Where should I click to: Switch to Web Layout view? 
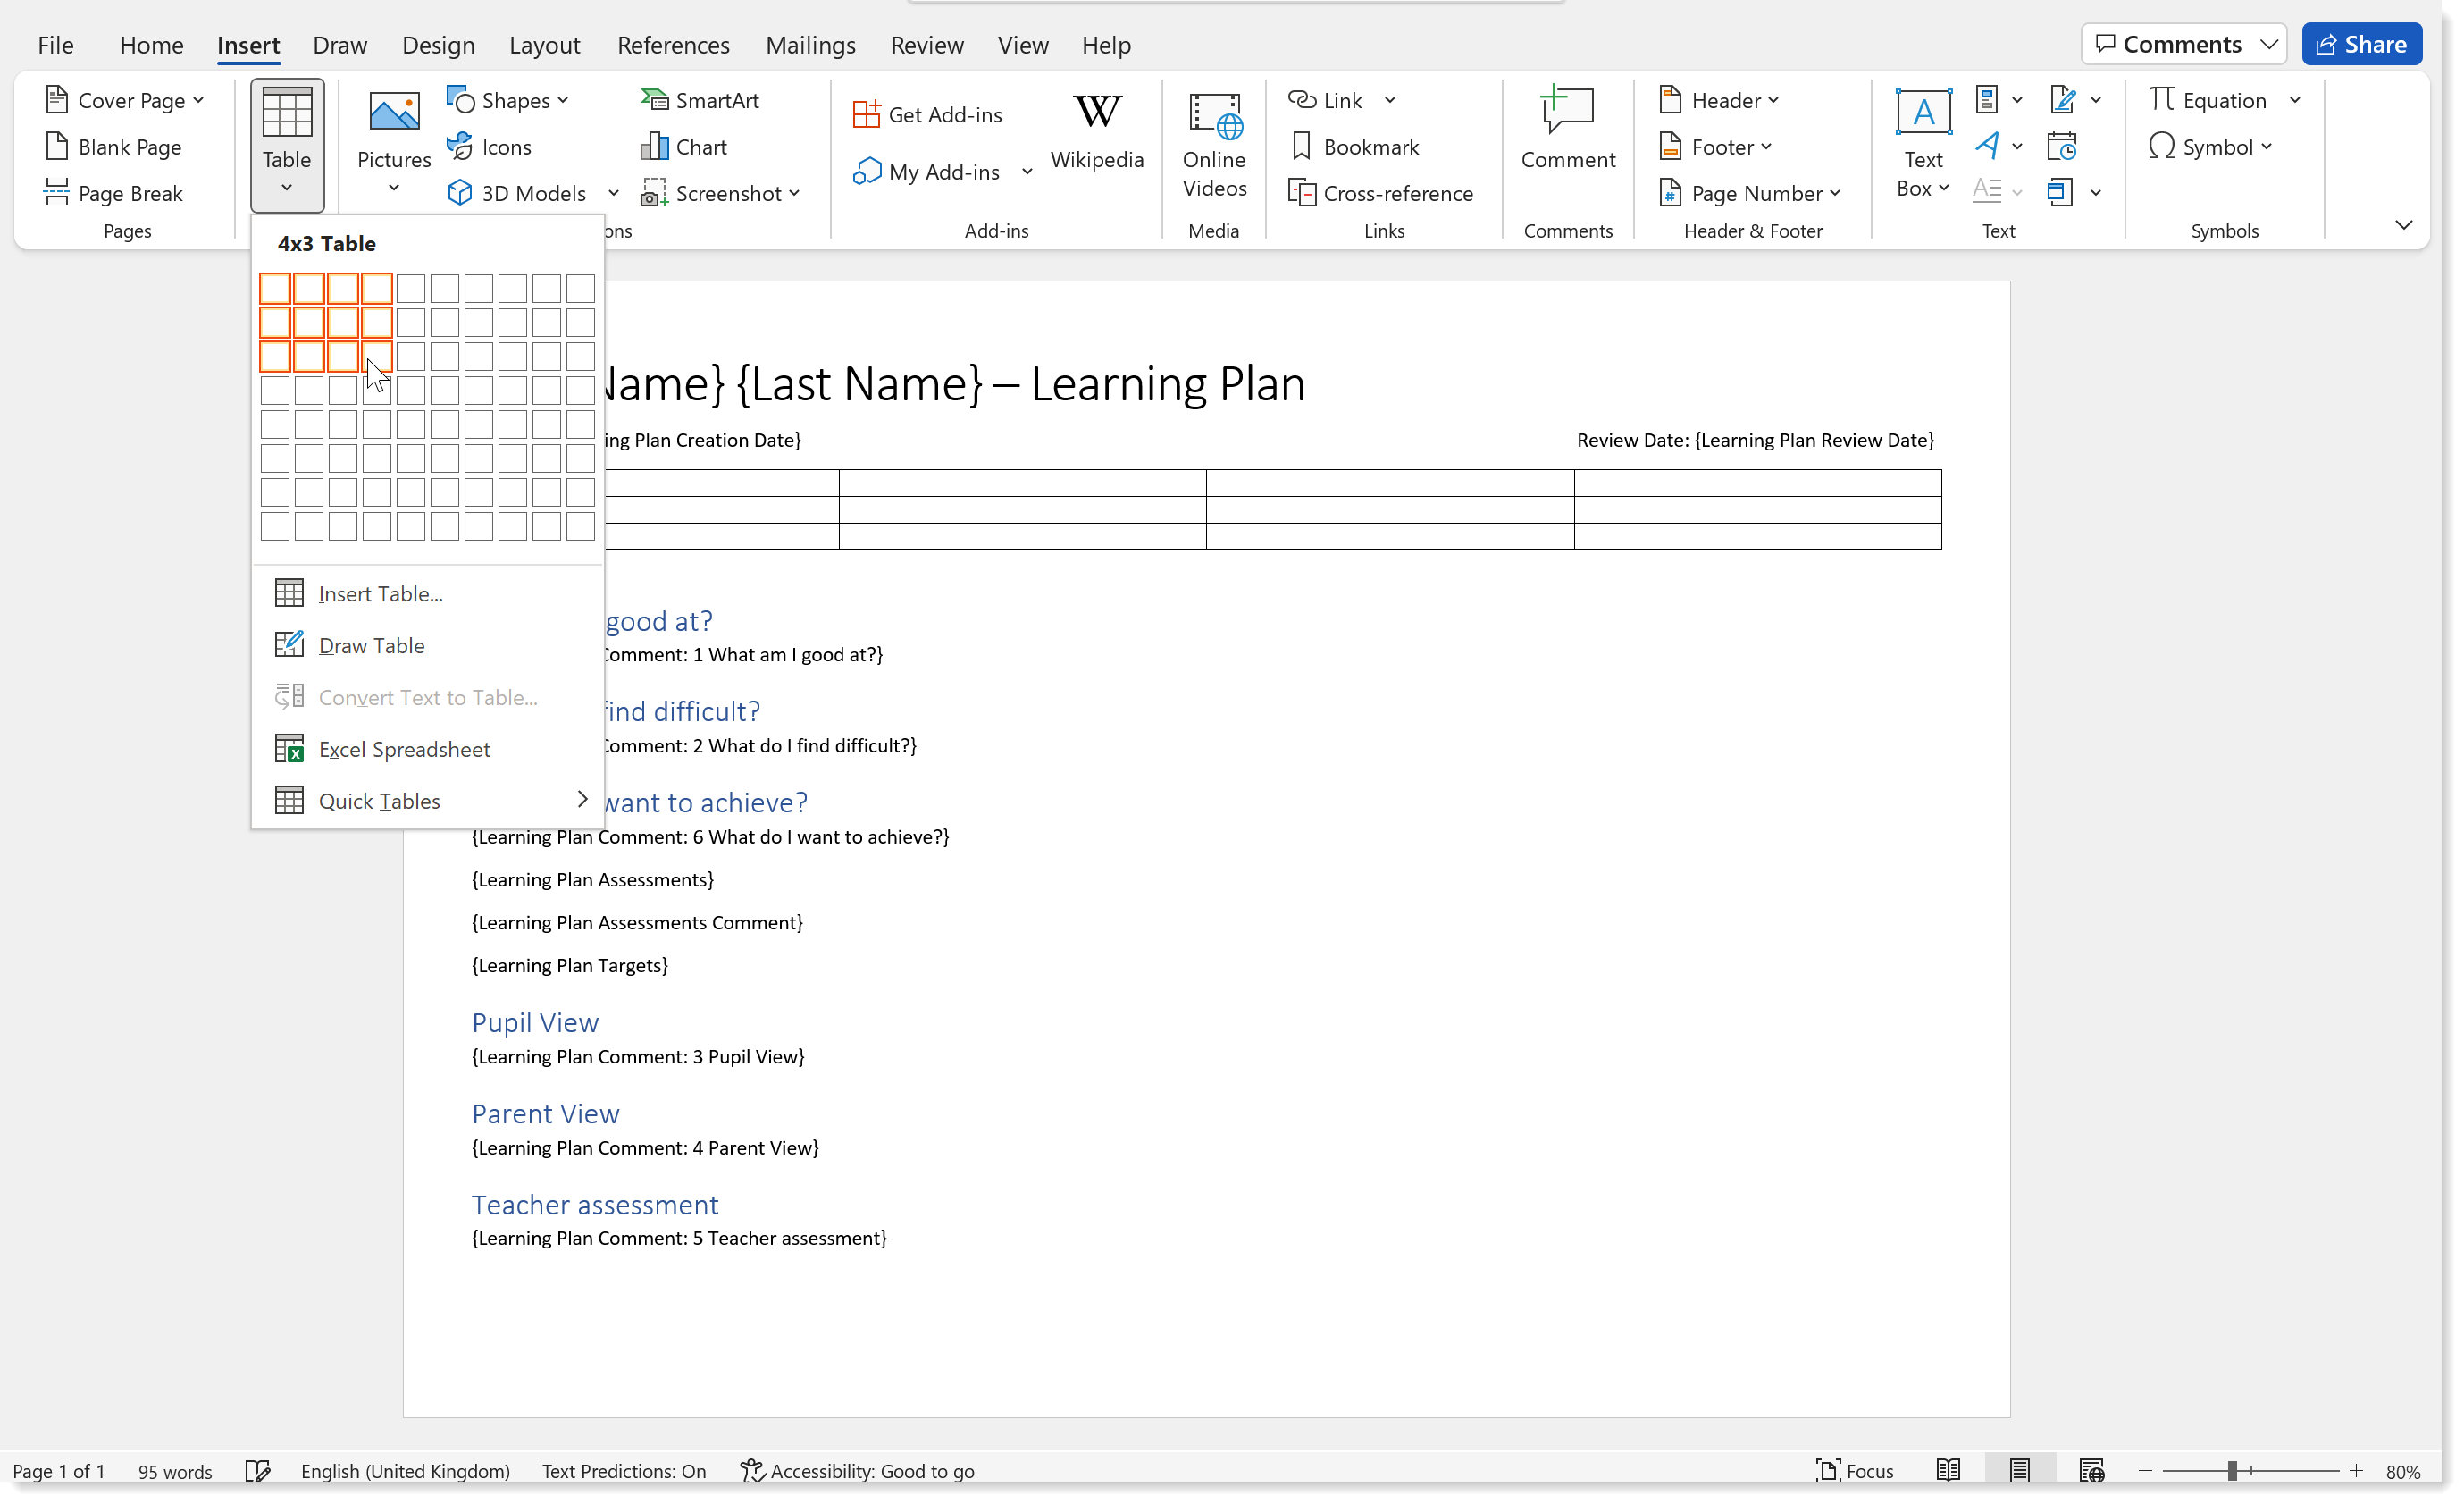point(2091,1470)
